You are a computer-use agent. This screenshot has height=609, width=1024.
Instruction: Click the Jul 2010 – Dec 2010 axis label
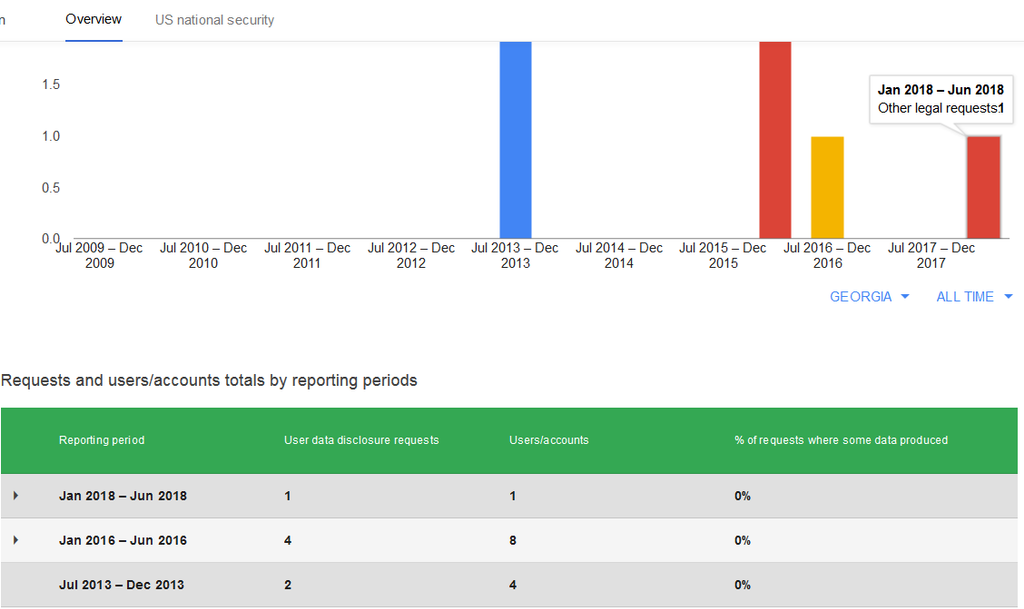tap(203, 255)
